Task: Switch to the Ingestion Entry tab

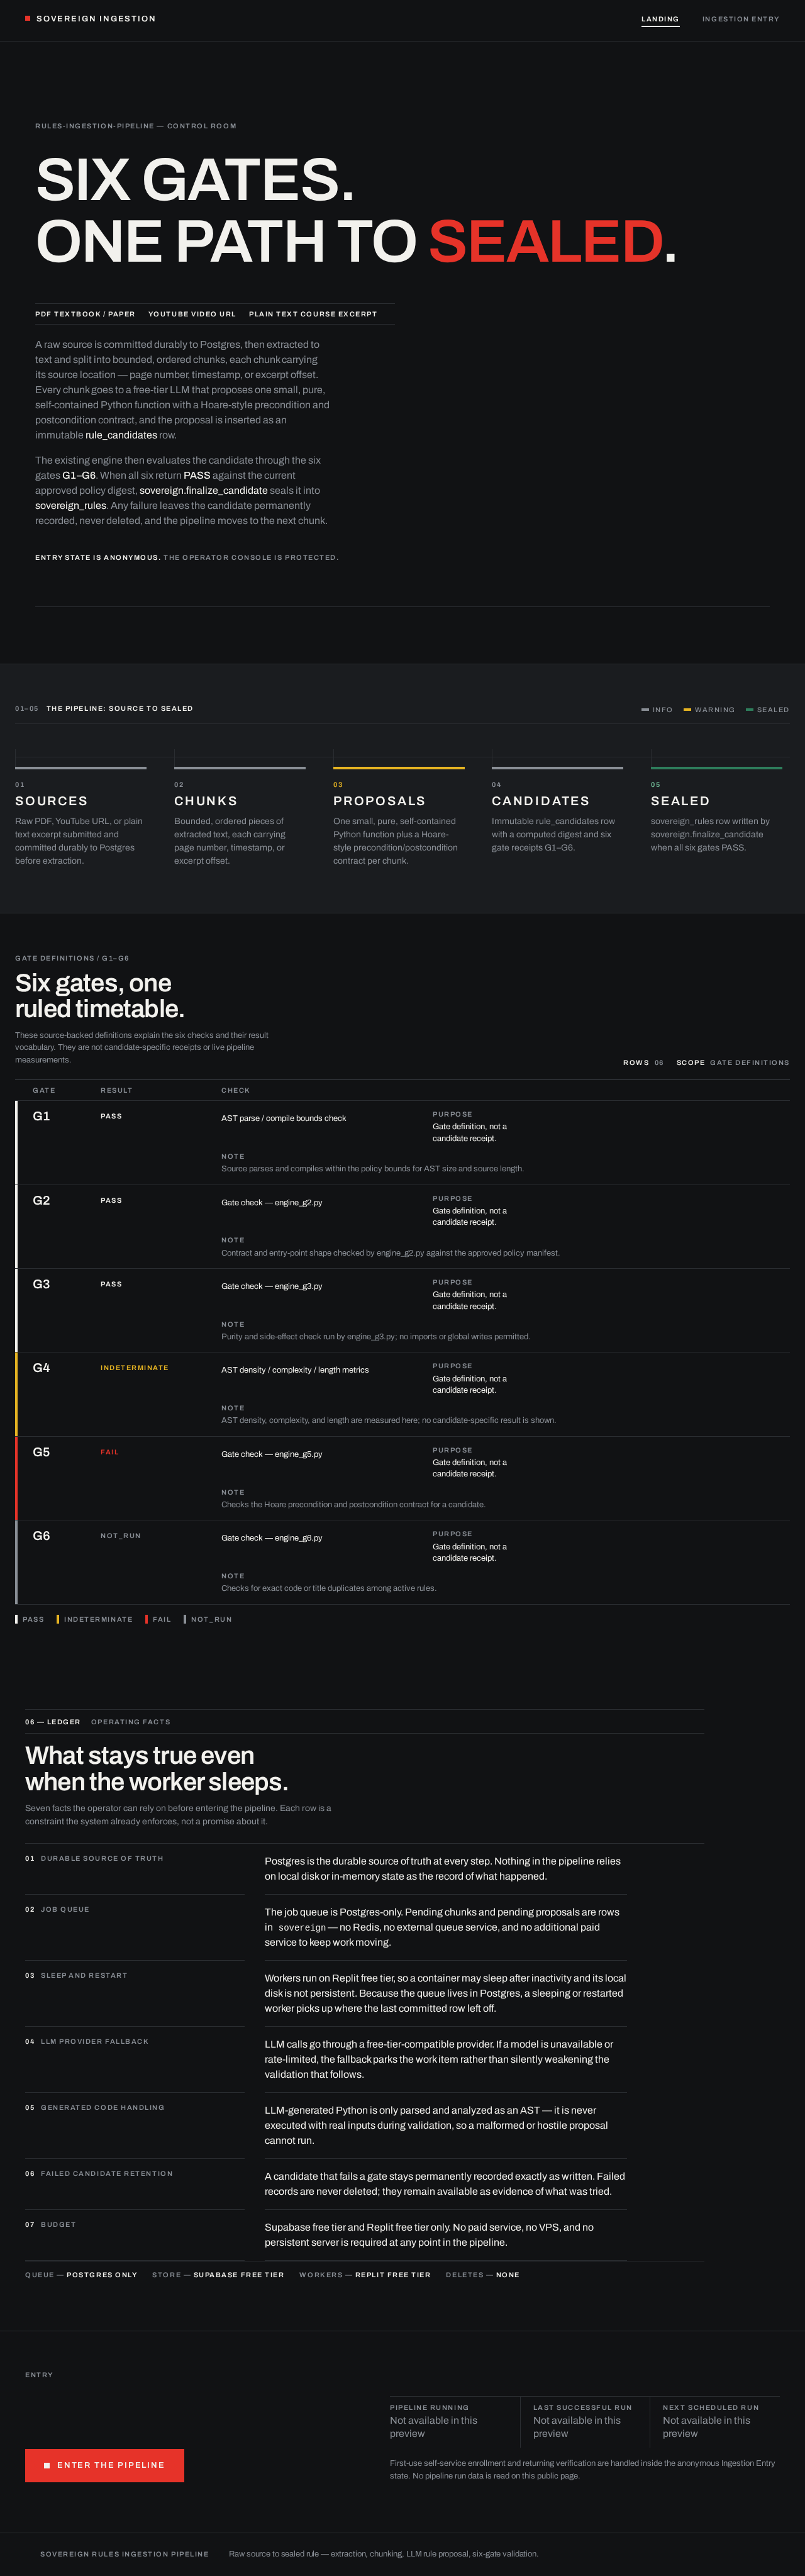Action: point(740,19)
